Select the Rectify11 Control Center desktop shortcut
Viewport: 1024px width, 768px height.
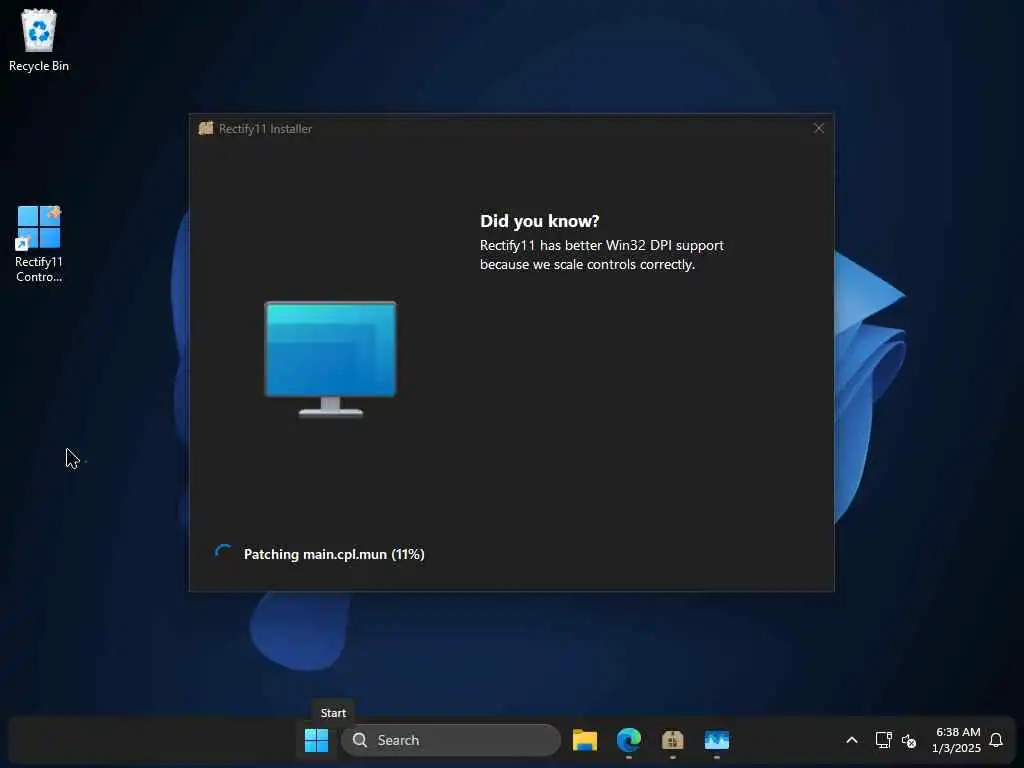(39, 244)
